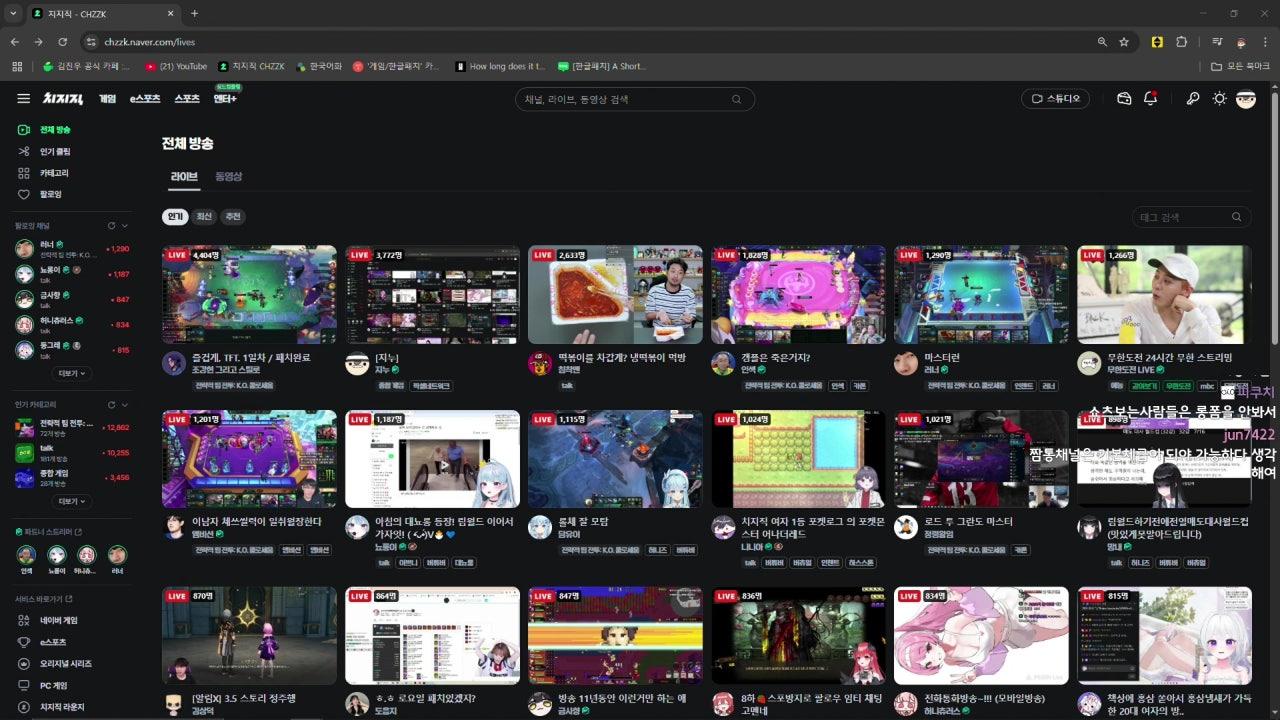Click the browser address bar
The height and width of the screenshot is (720, 1280).
point(590,42)
